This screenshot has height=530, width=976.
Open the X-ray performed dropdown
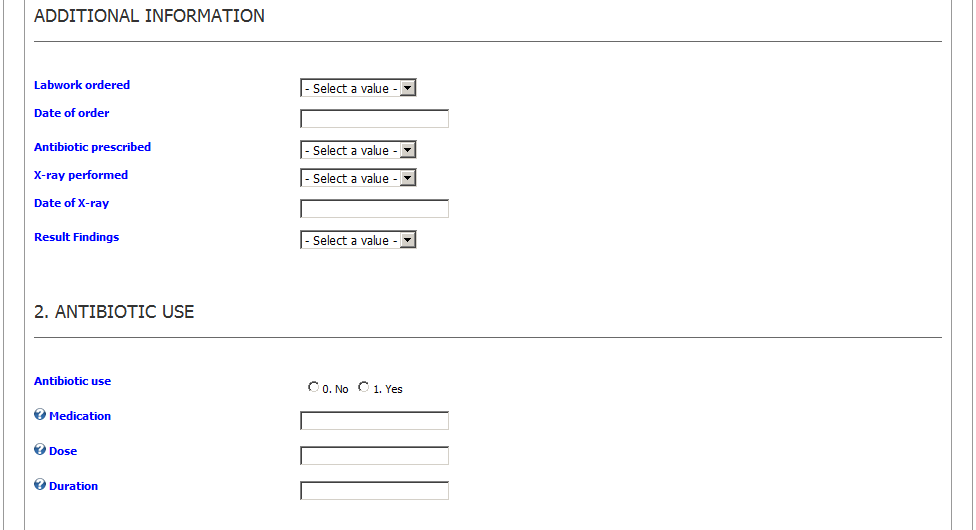coord(358,178)
